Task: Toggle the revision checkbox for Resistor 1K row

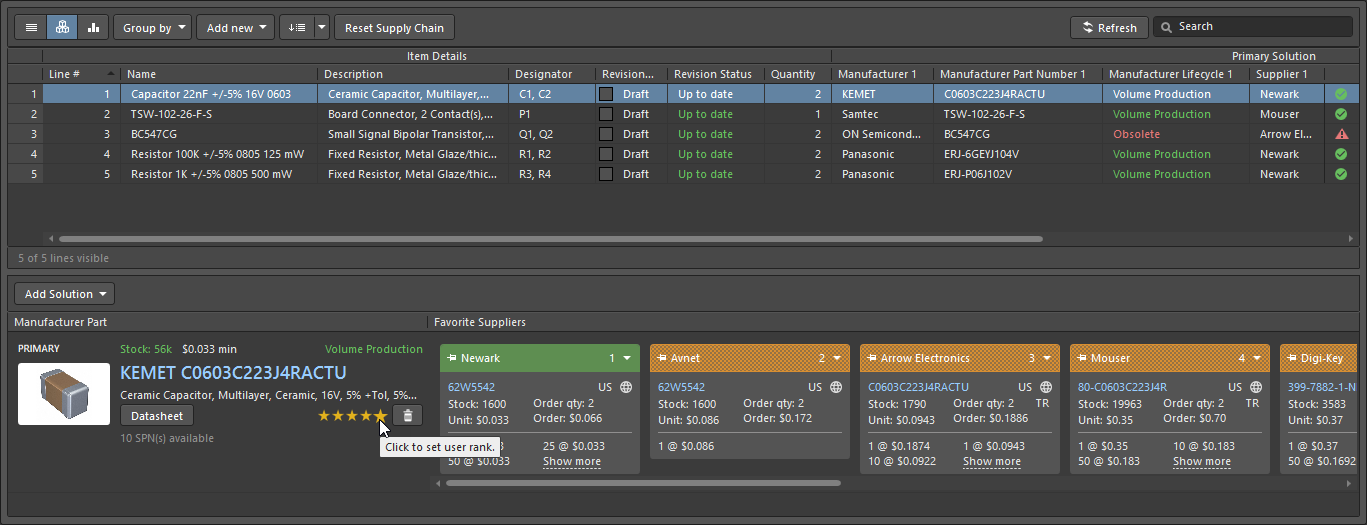Action: pyautogui.click(x=606, y=174)
